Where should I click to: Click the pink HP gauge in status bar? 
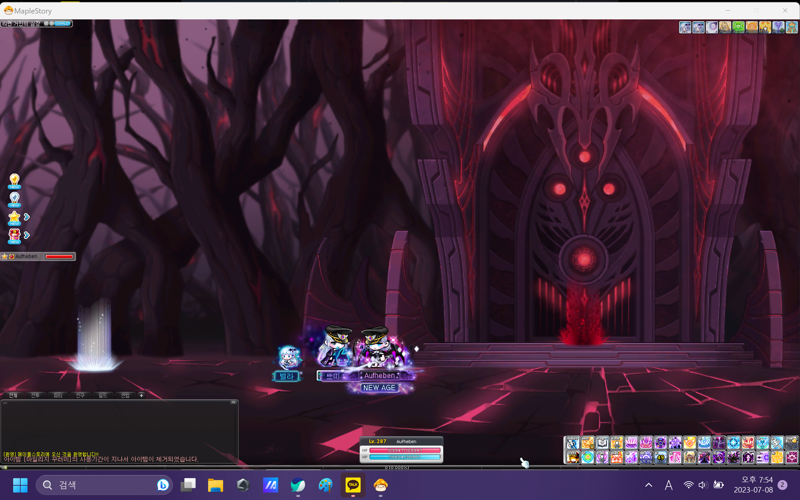(x=405, y=451)
